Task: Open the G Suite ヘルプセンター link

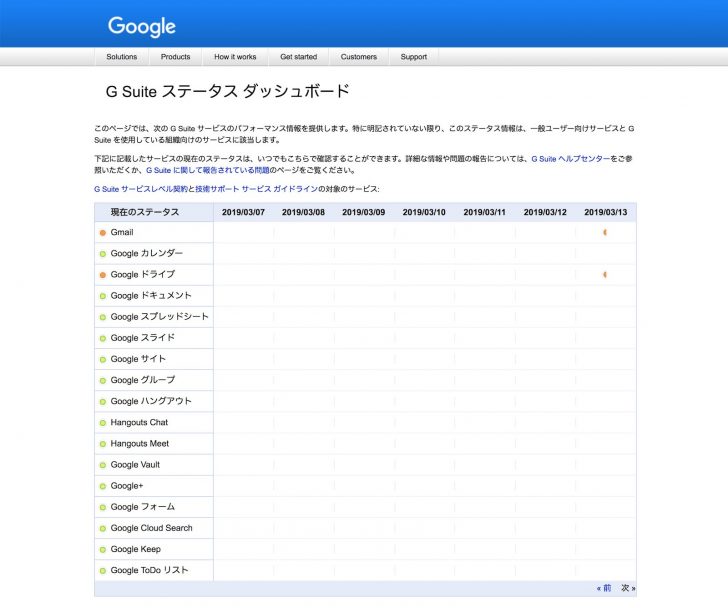Action: 571,159
